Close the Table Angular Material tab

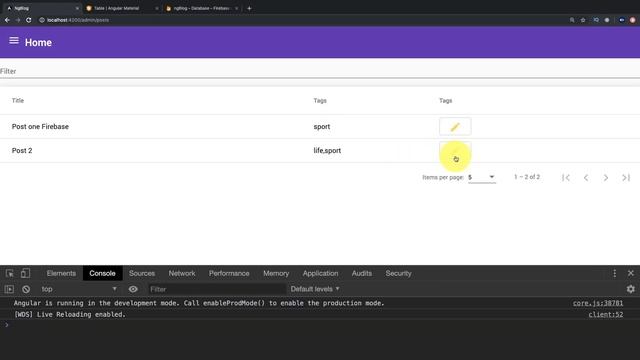pos(157,8)
